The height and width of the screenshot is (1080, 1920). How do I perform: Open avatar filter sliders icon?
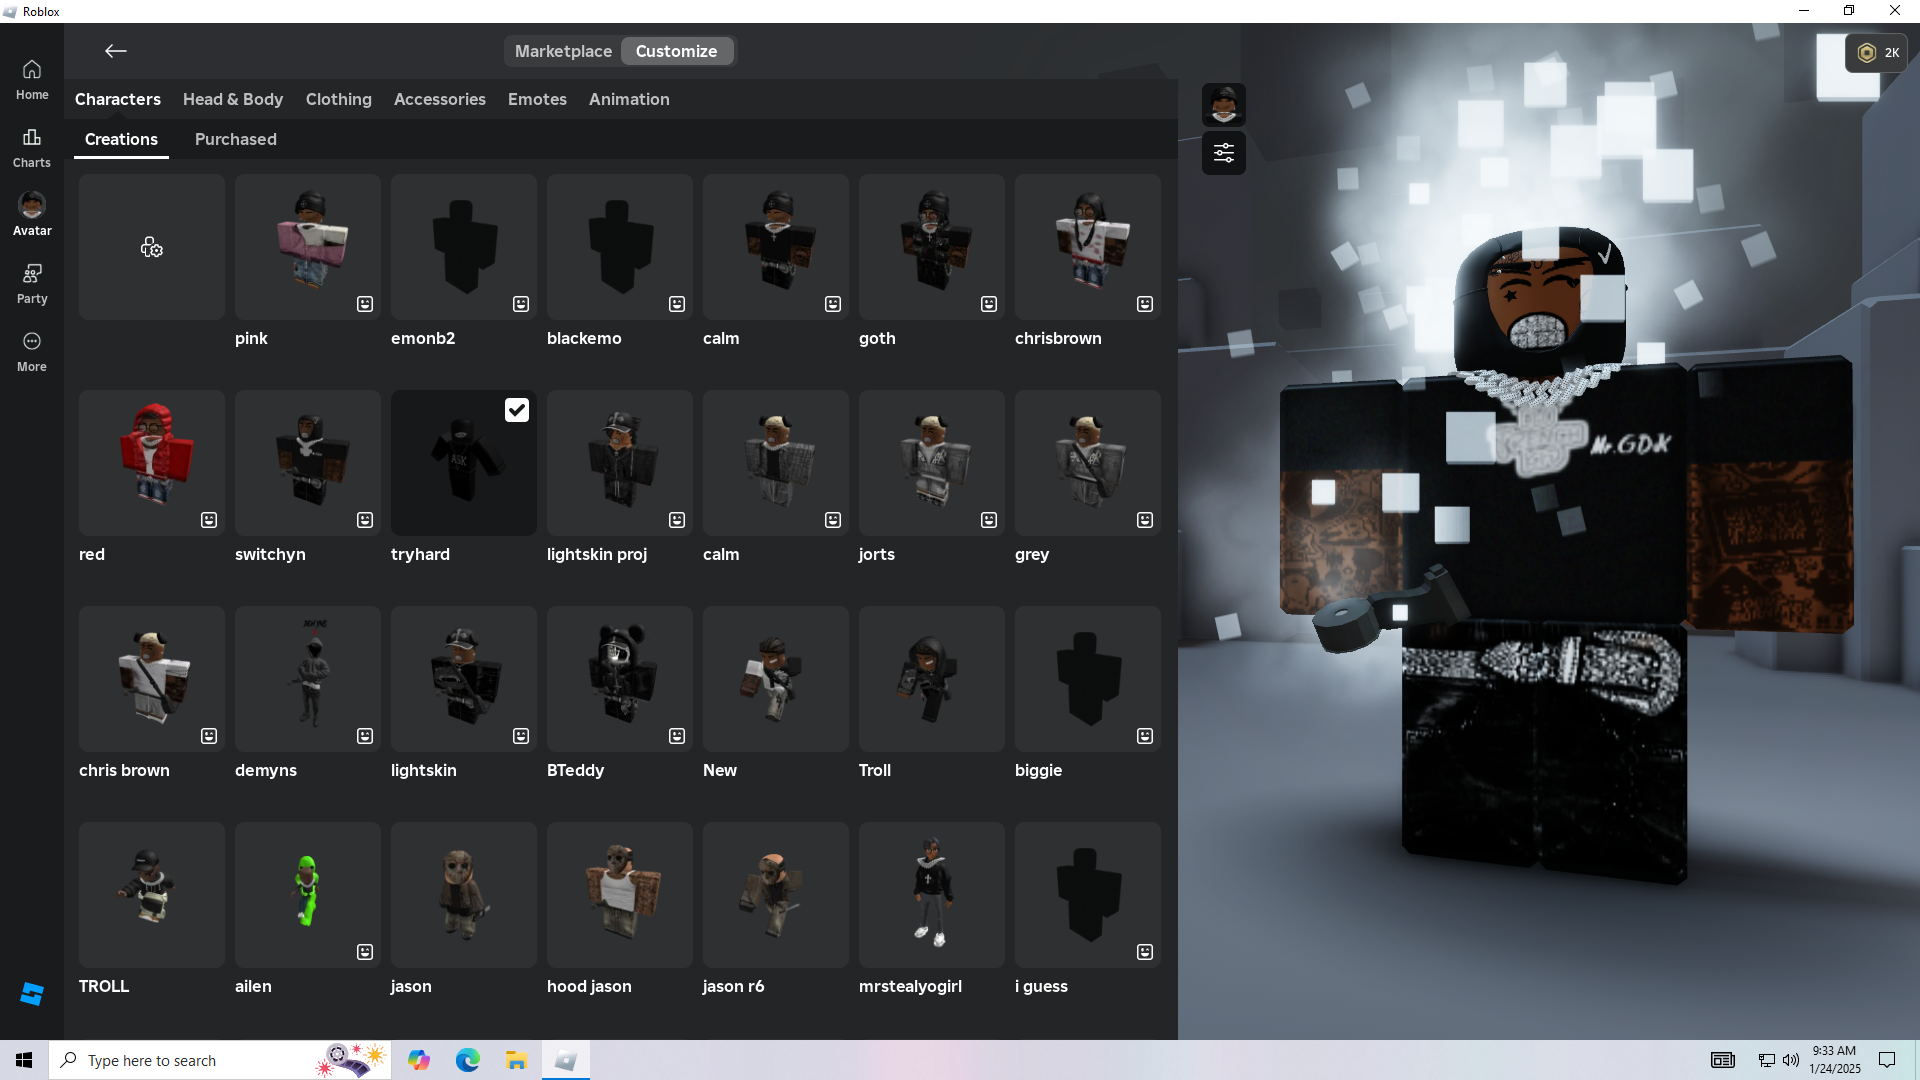pyautogui.click(x=1224, y=153)
